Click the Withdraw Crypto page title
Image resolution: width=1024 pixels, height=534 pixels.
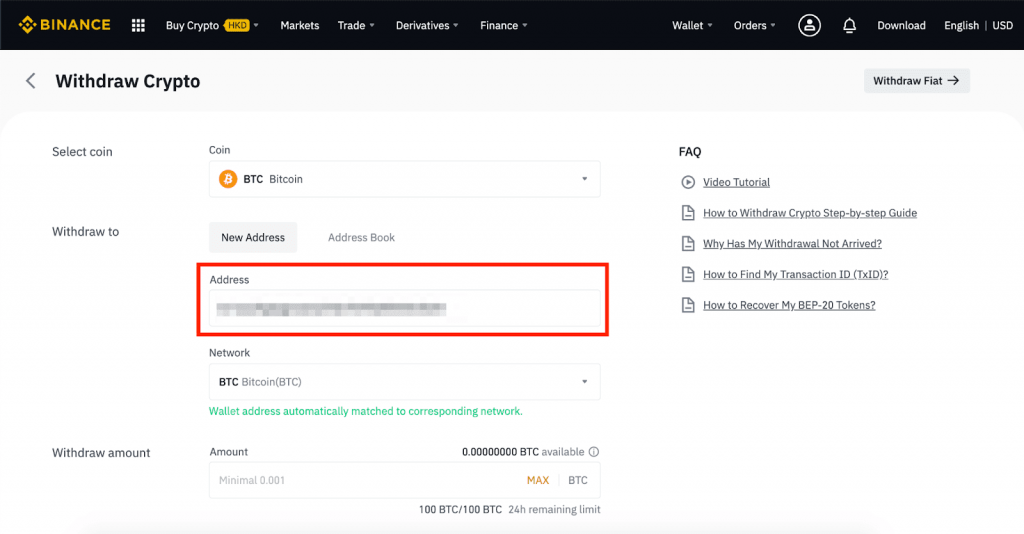coord(127,81)
